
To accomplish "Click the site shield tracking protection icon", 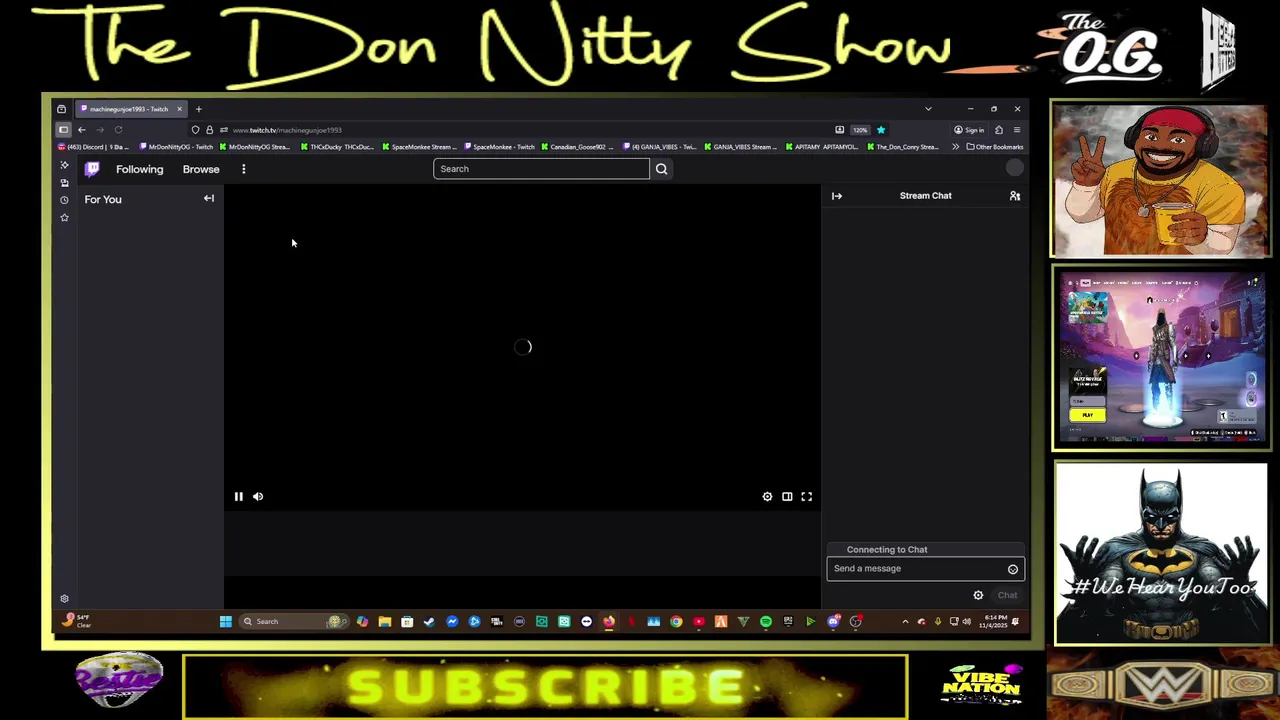I will (x=195, y=130).
